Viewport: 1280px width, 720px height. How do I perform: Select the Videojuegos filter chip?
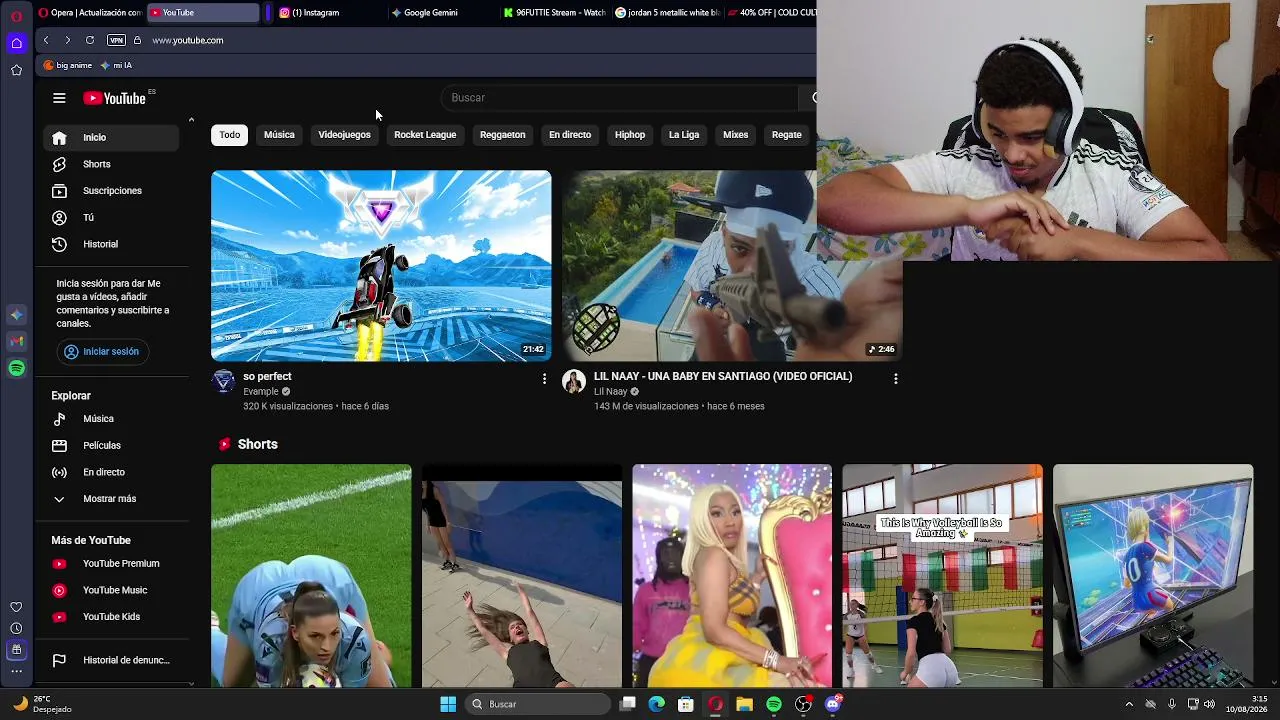(344, 135)
